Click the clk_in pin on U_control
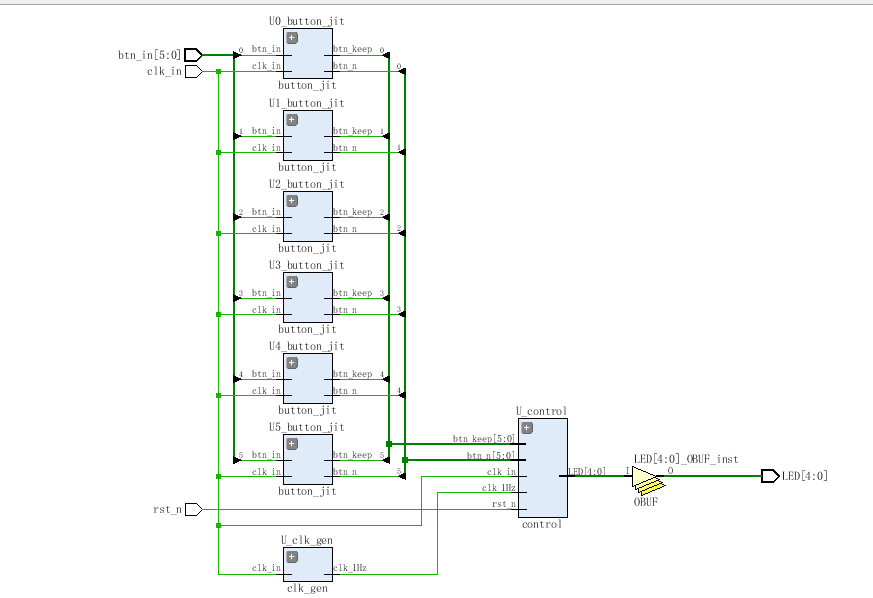Image resolution: width=873 pixels, height=598 pixels. pos(501,472)
